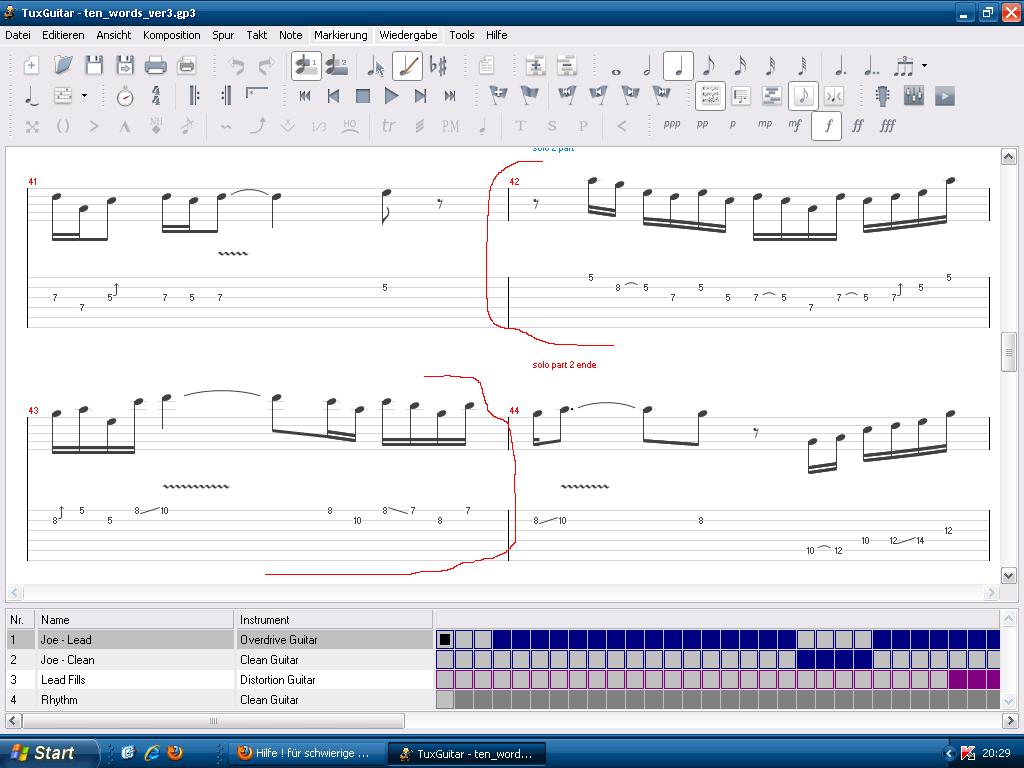Change the 4/4 time signature
This screenshot has height=768, width=1024.
tap(156, 96)
